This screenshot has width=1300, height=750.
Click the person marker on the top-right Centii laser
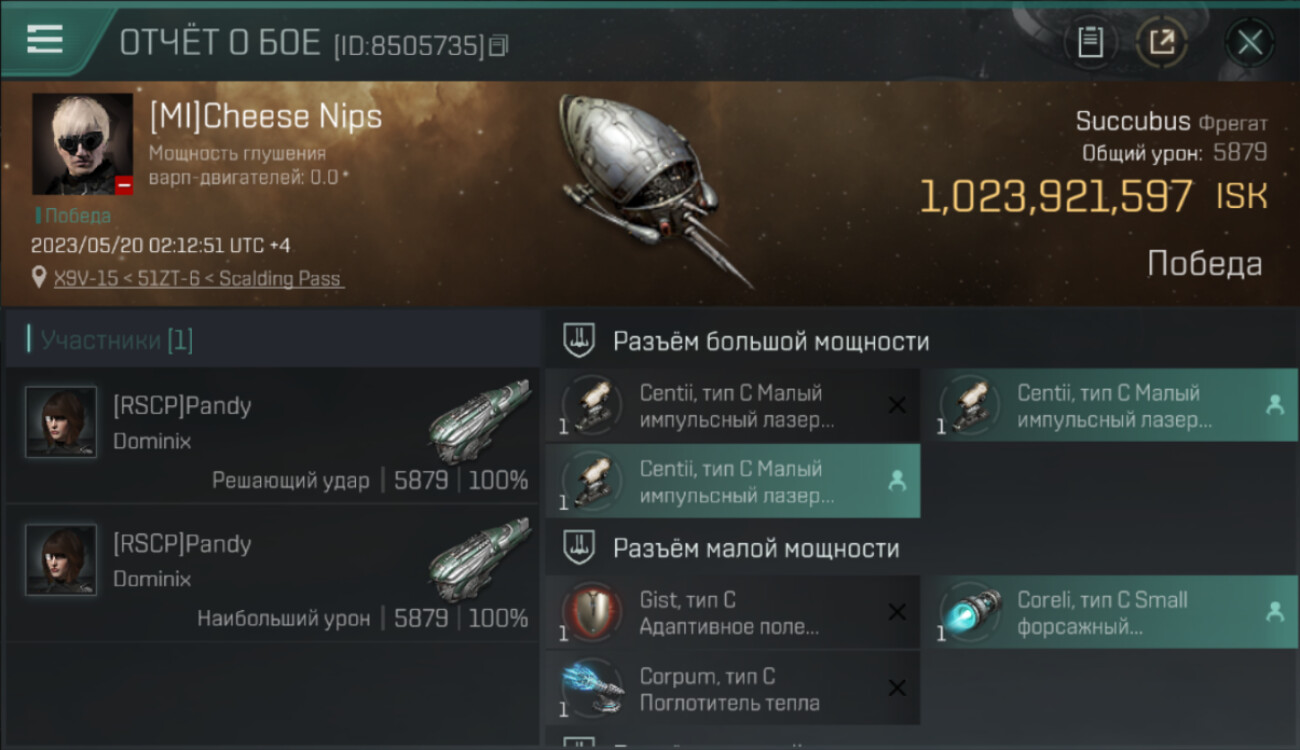[1274, 405]
